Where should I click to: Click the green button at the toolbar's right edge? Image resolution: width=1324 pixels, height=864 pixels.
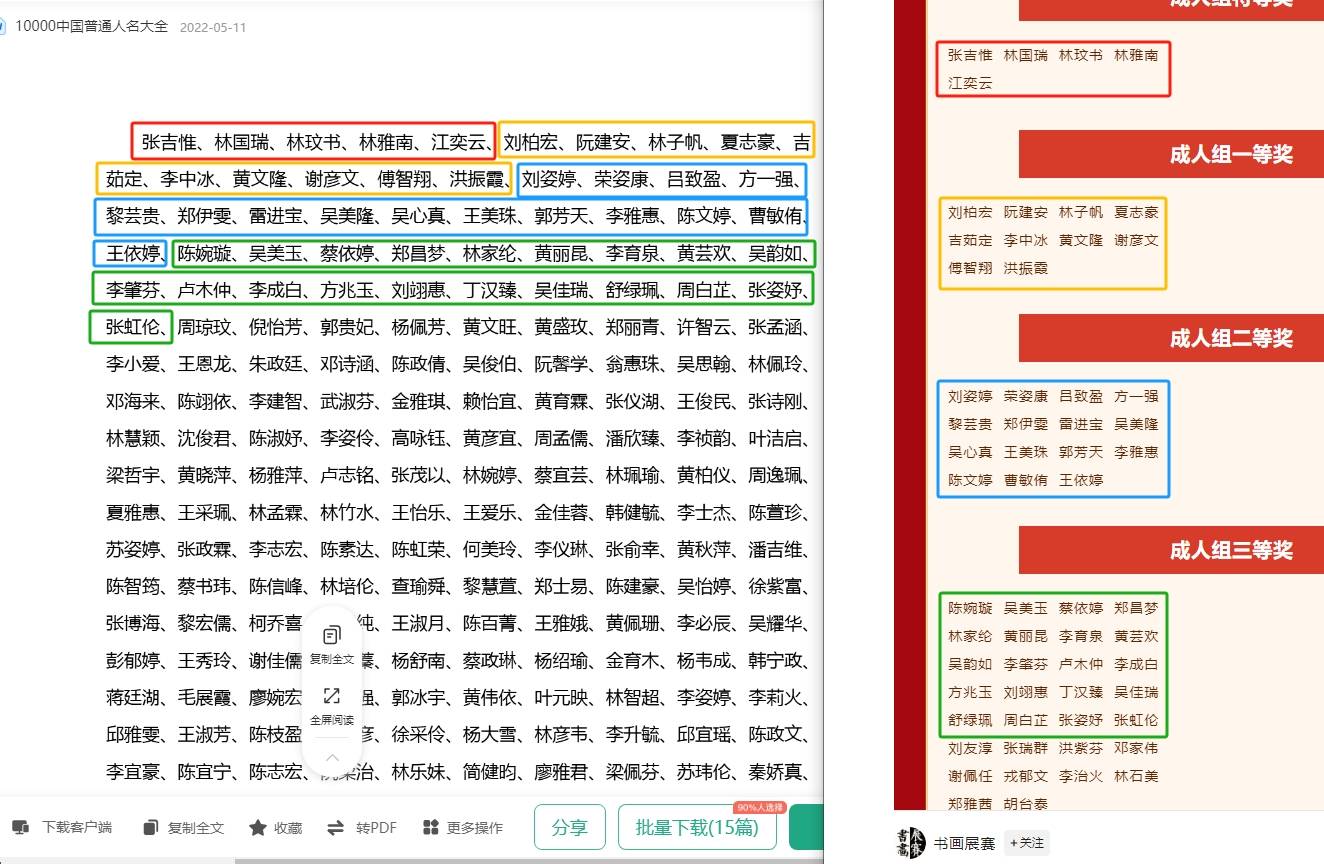805,827
